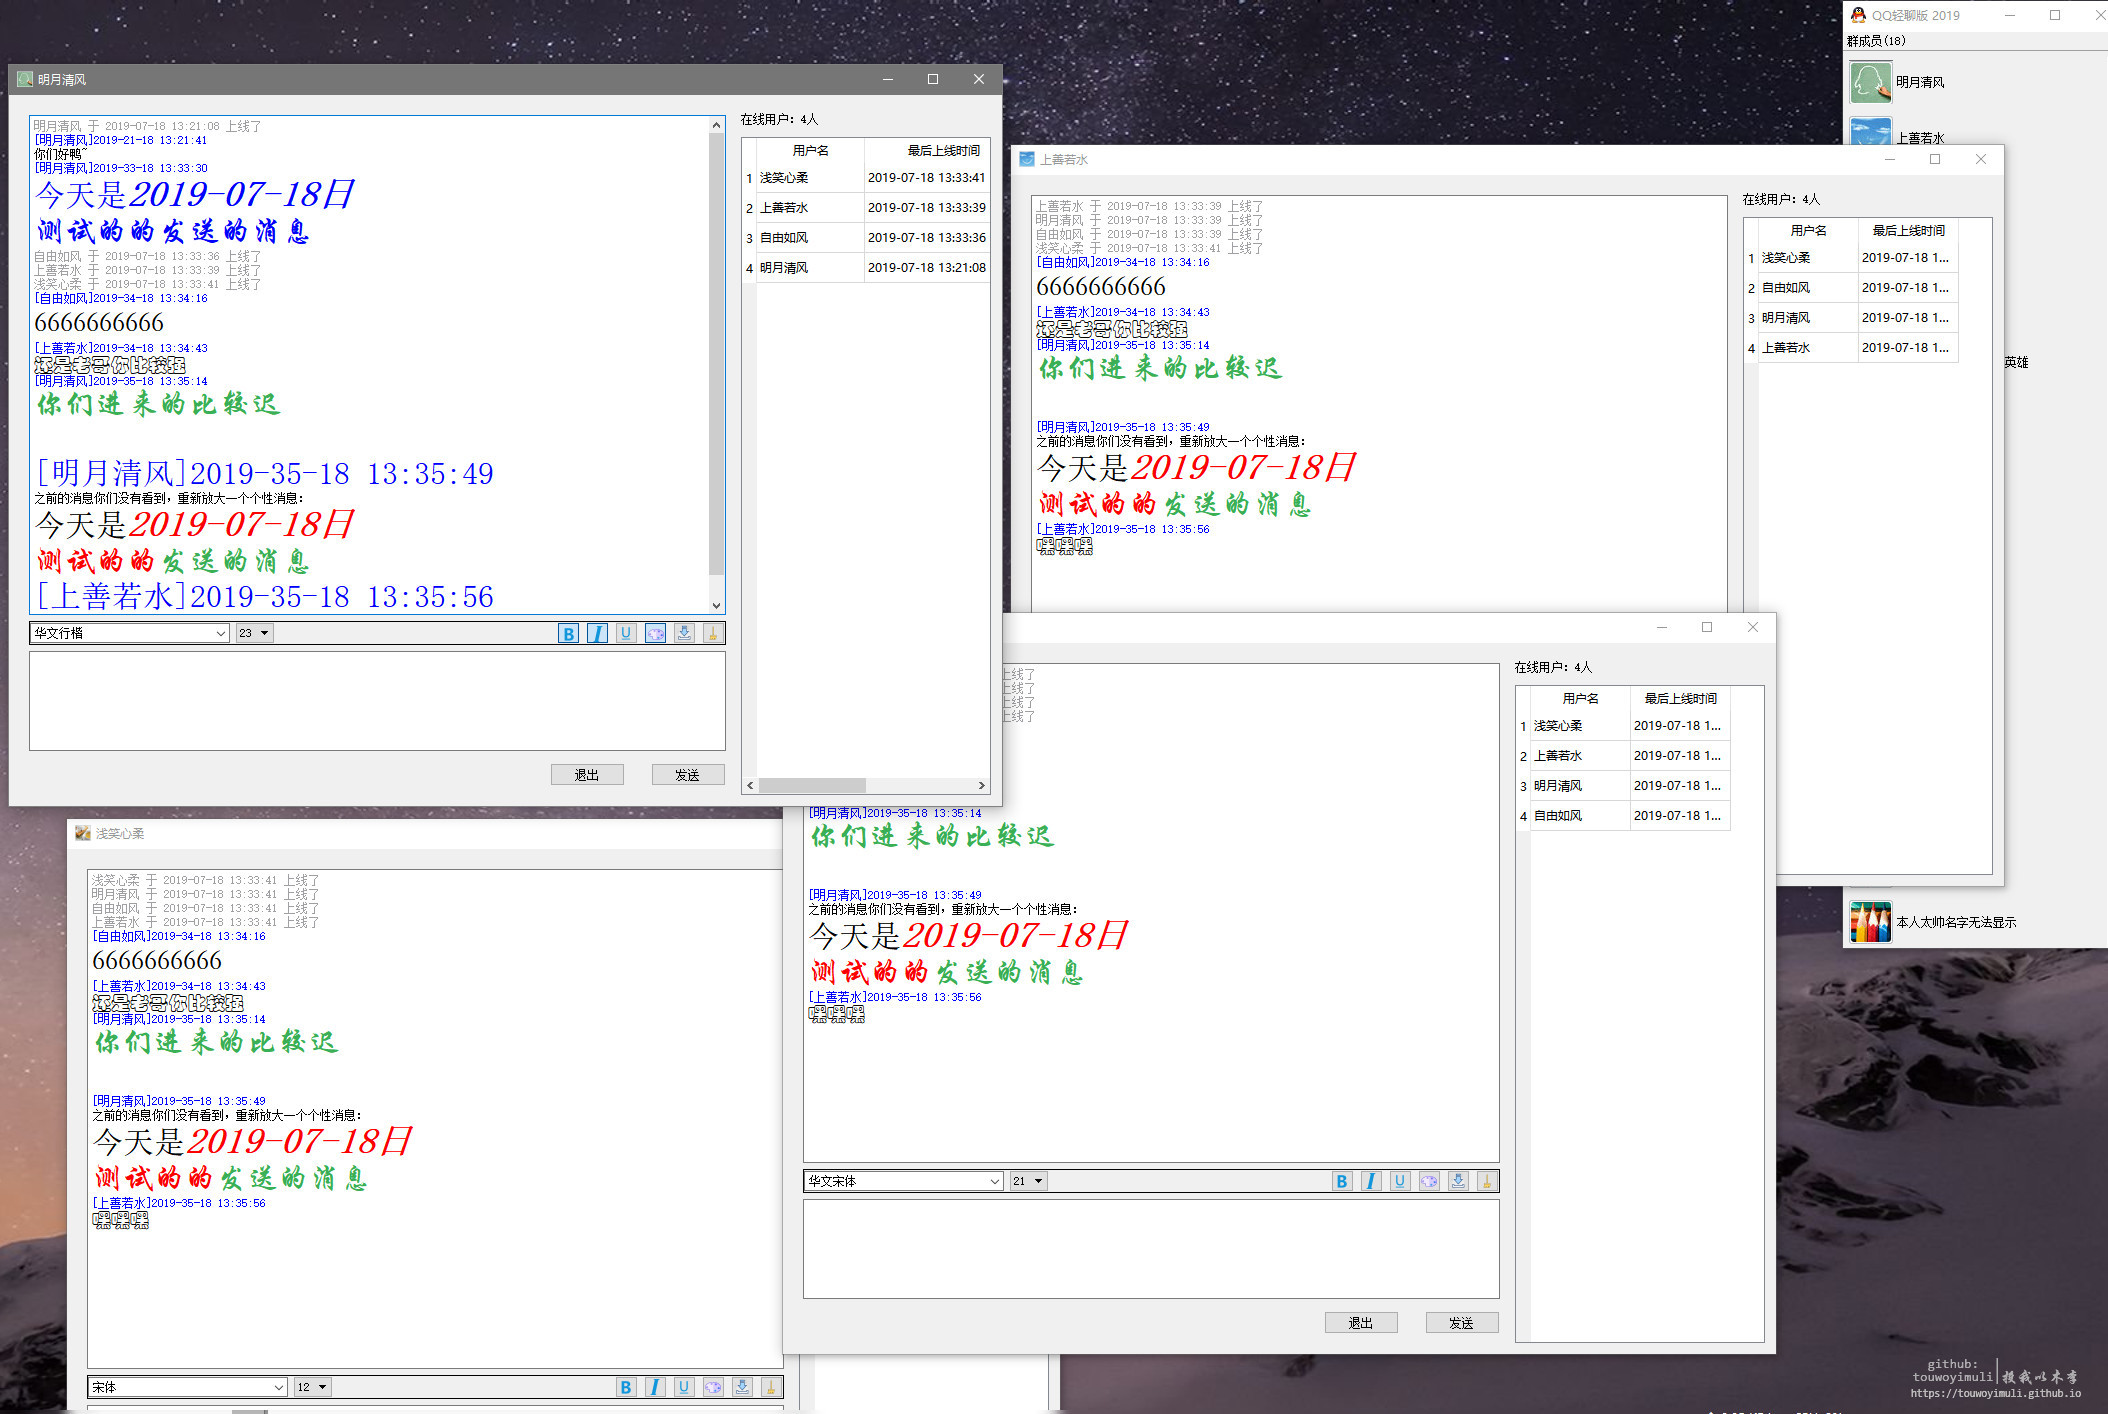Screen dimensions: 2108x1414
Task: Click save-download icon in 宋体 toolbar
Action: tap(742, 1387)
